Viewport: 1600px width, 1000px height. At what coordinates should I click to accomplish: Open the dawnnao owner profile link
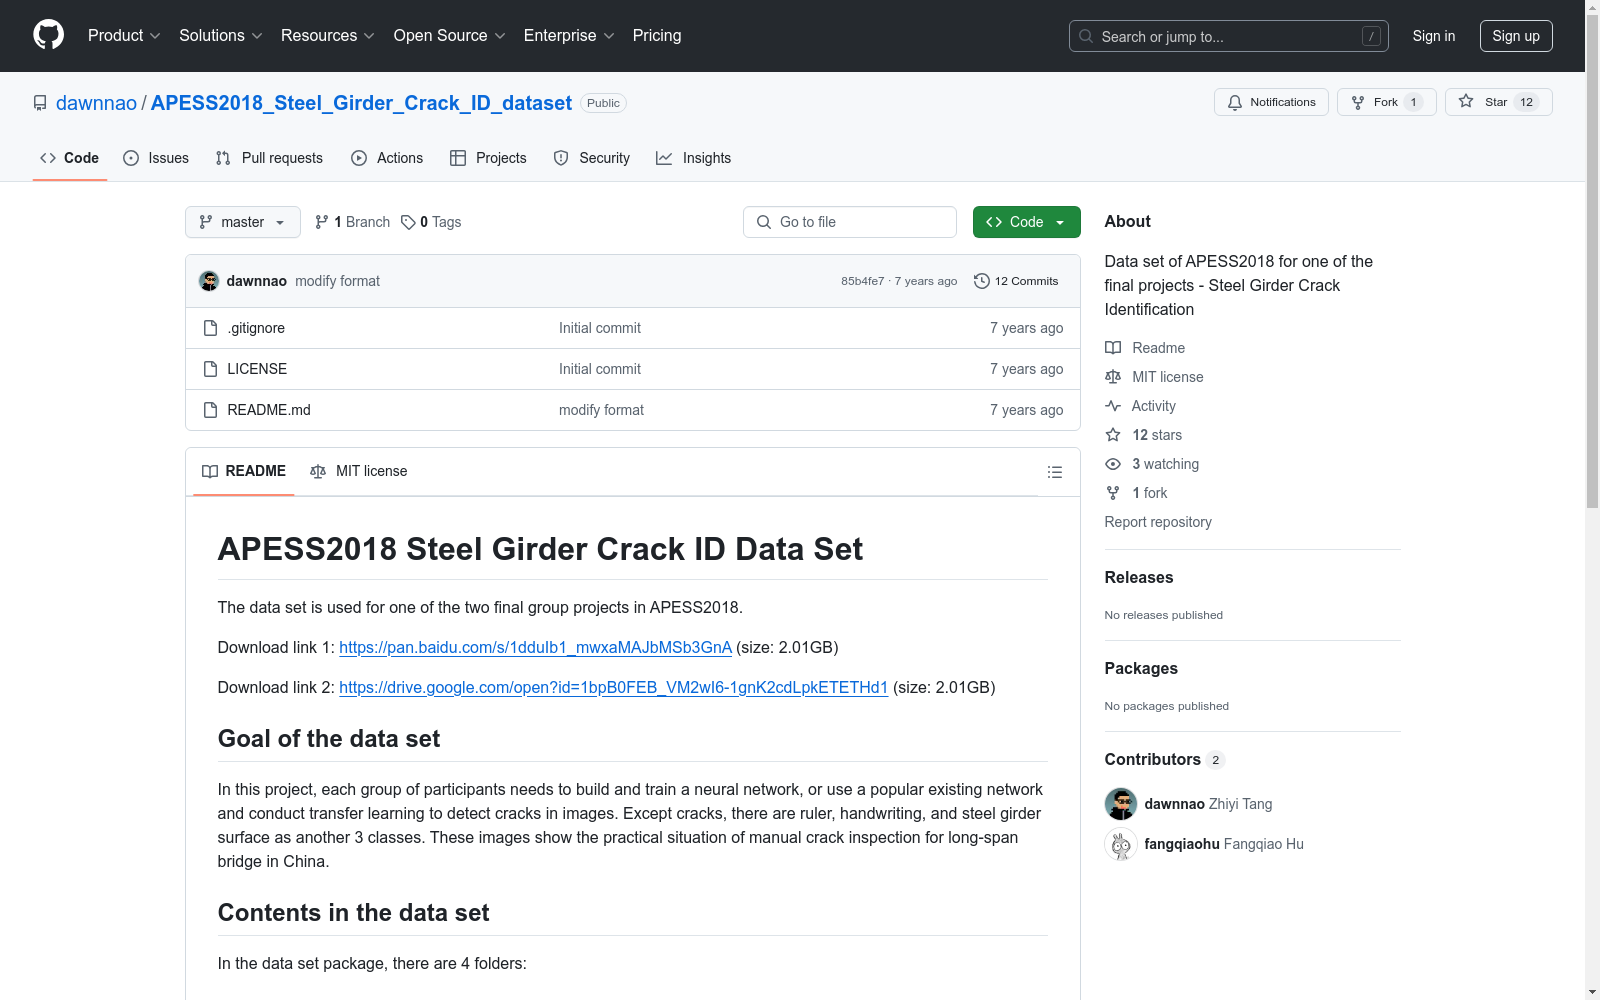[x=96, y=103]
